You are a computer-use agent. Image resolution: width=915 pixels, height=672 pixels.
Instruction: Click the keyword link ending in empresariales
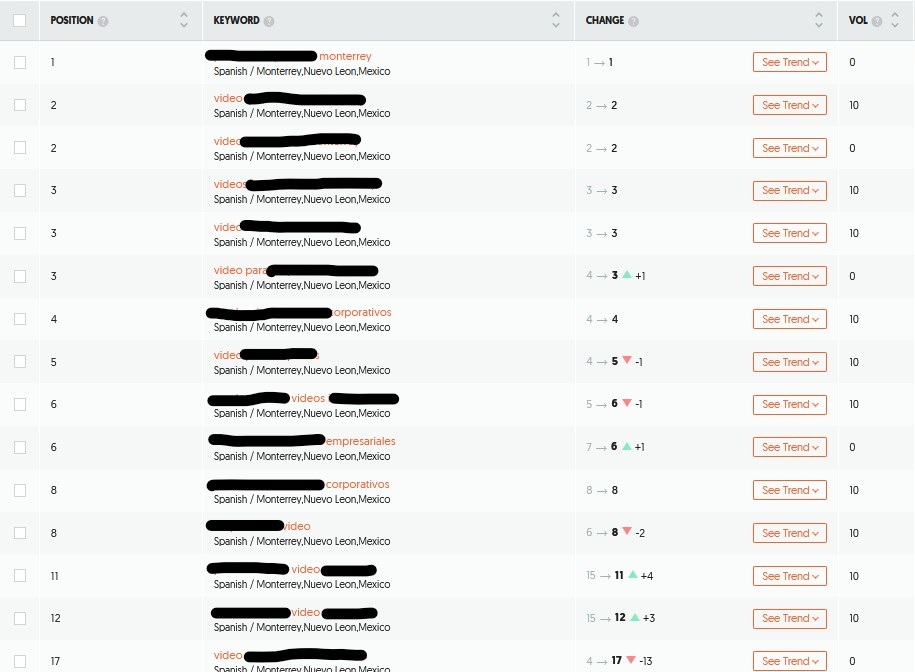[360, 441]
